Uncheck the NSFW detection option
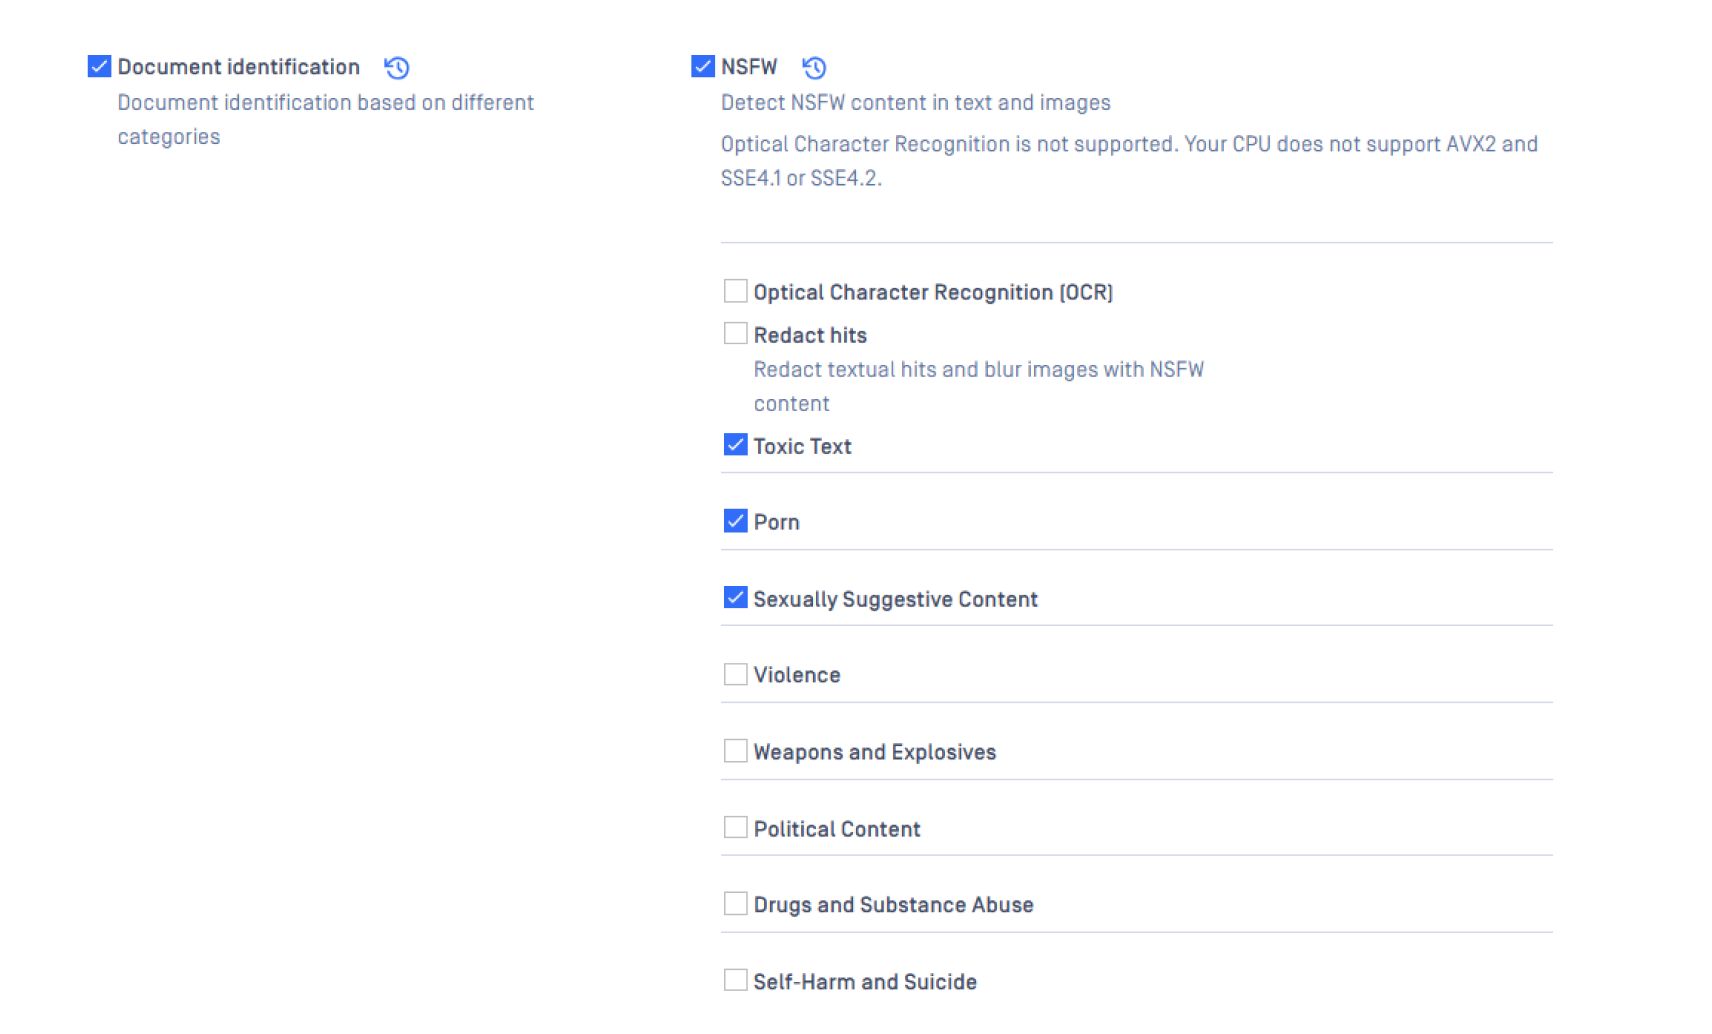Viewport: 1712px width, 1034px height. click(x=702, y=66)
